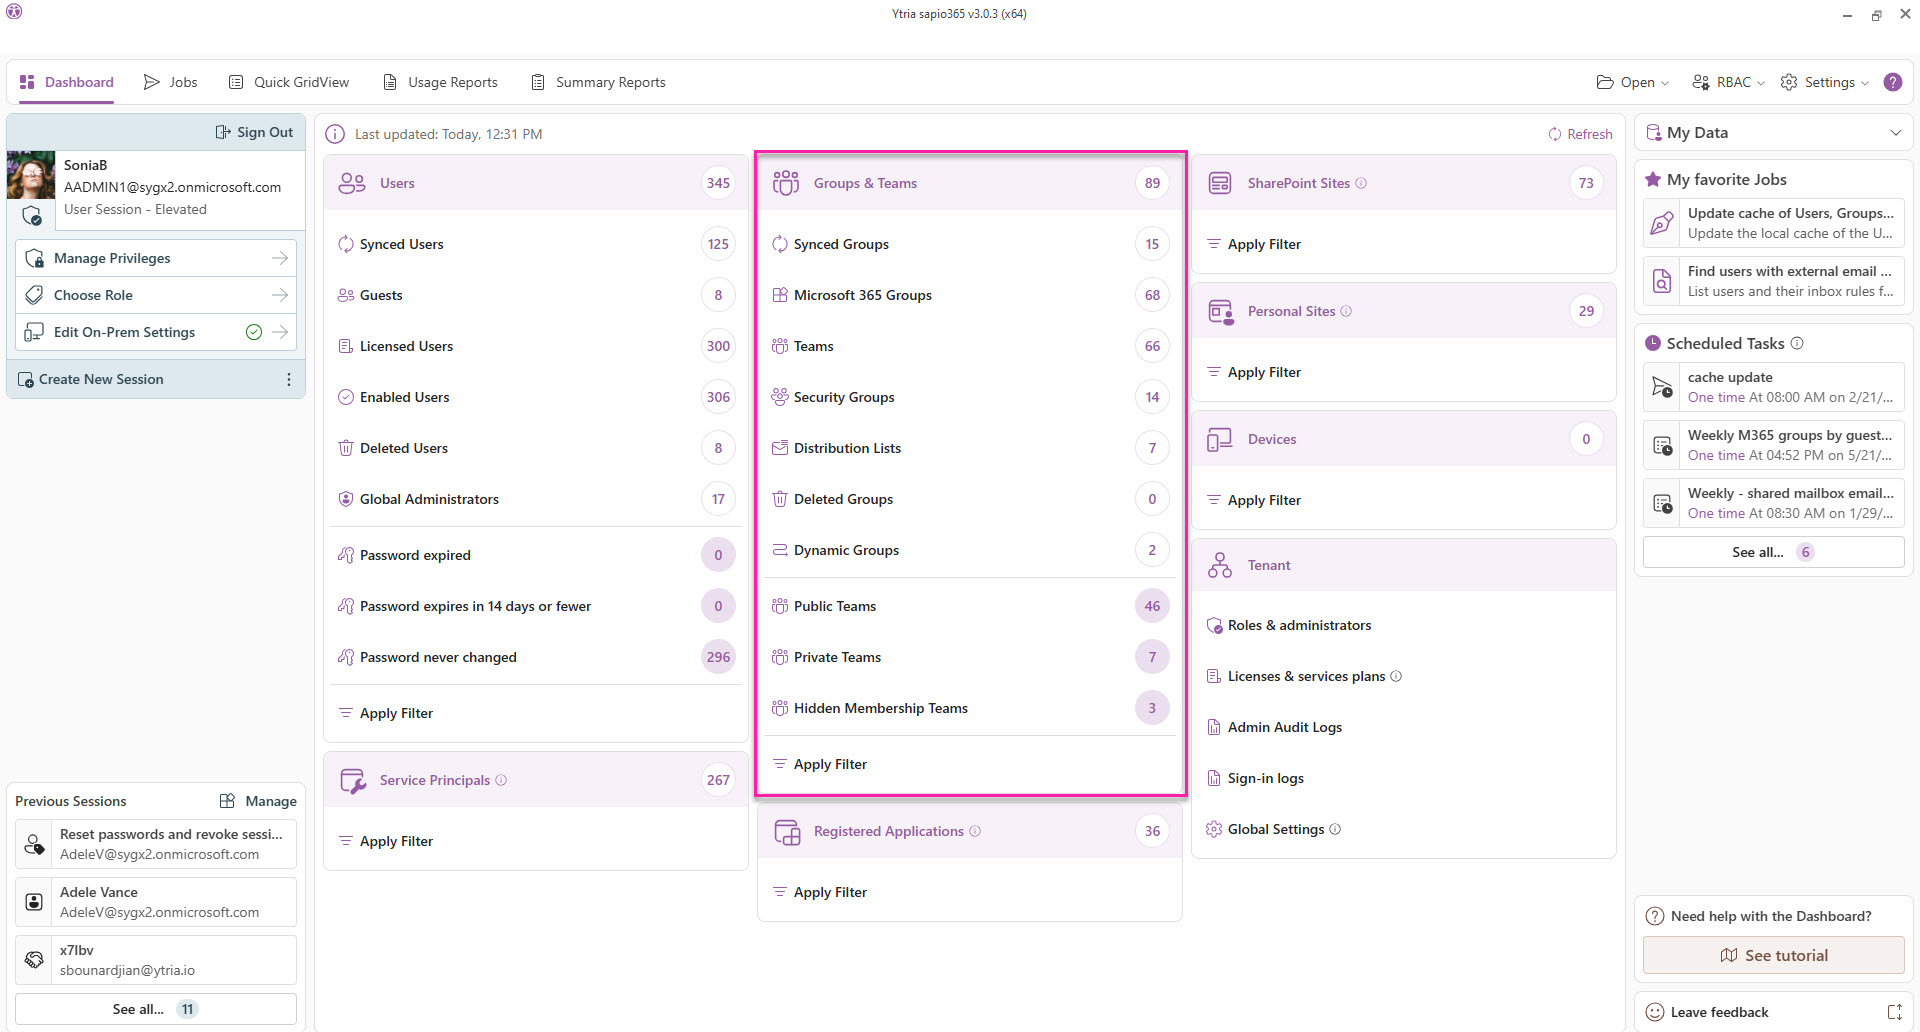The image size is (1920, 1032).
Task: Select the Adele Vance previous session
Action: [155, 901]
